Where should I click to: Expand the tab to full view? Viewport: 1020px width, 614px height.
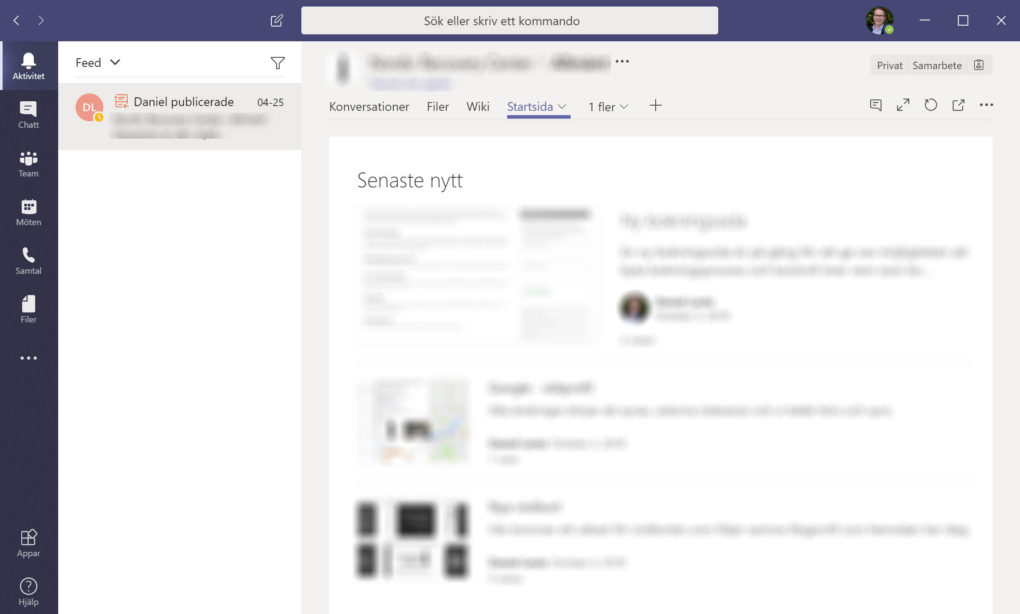(x=903, y=105)
